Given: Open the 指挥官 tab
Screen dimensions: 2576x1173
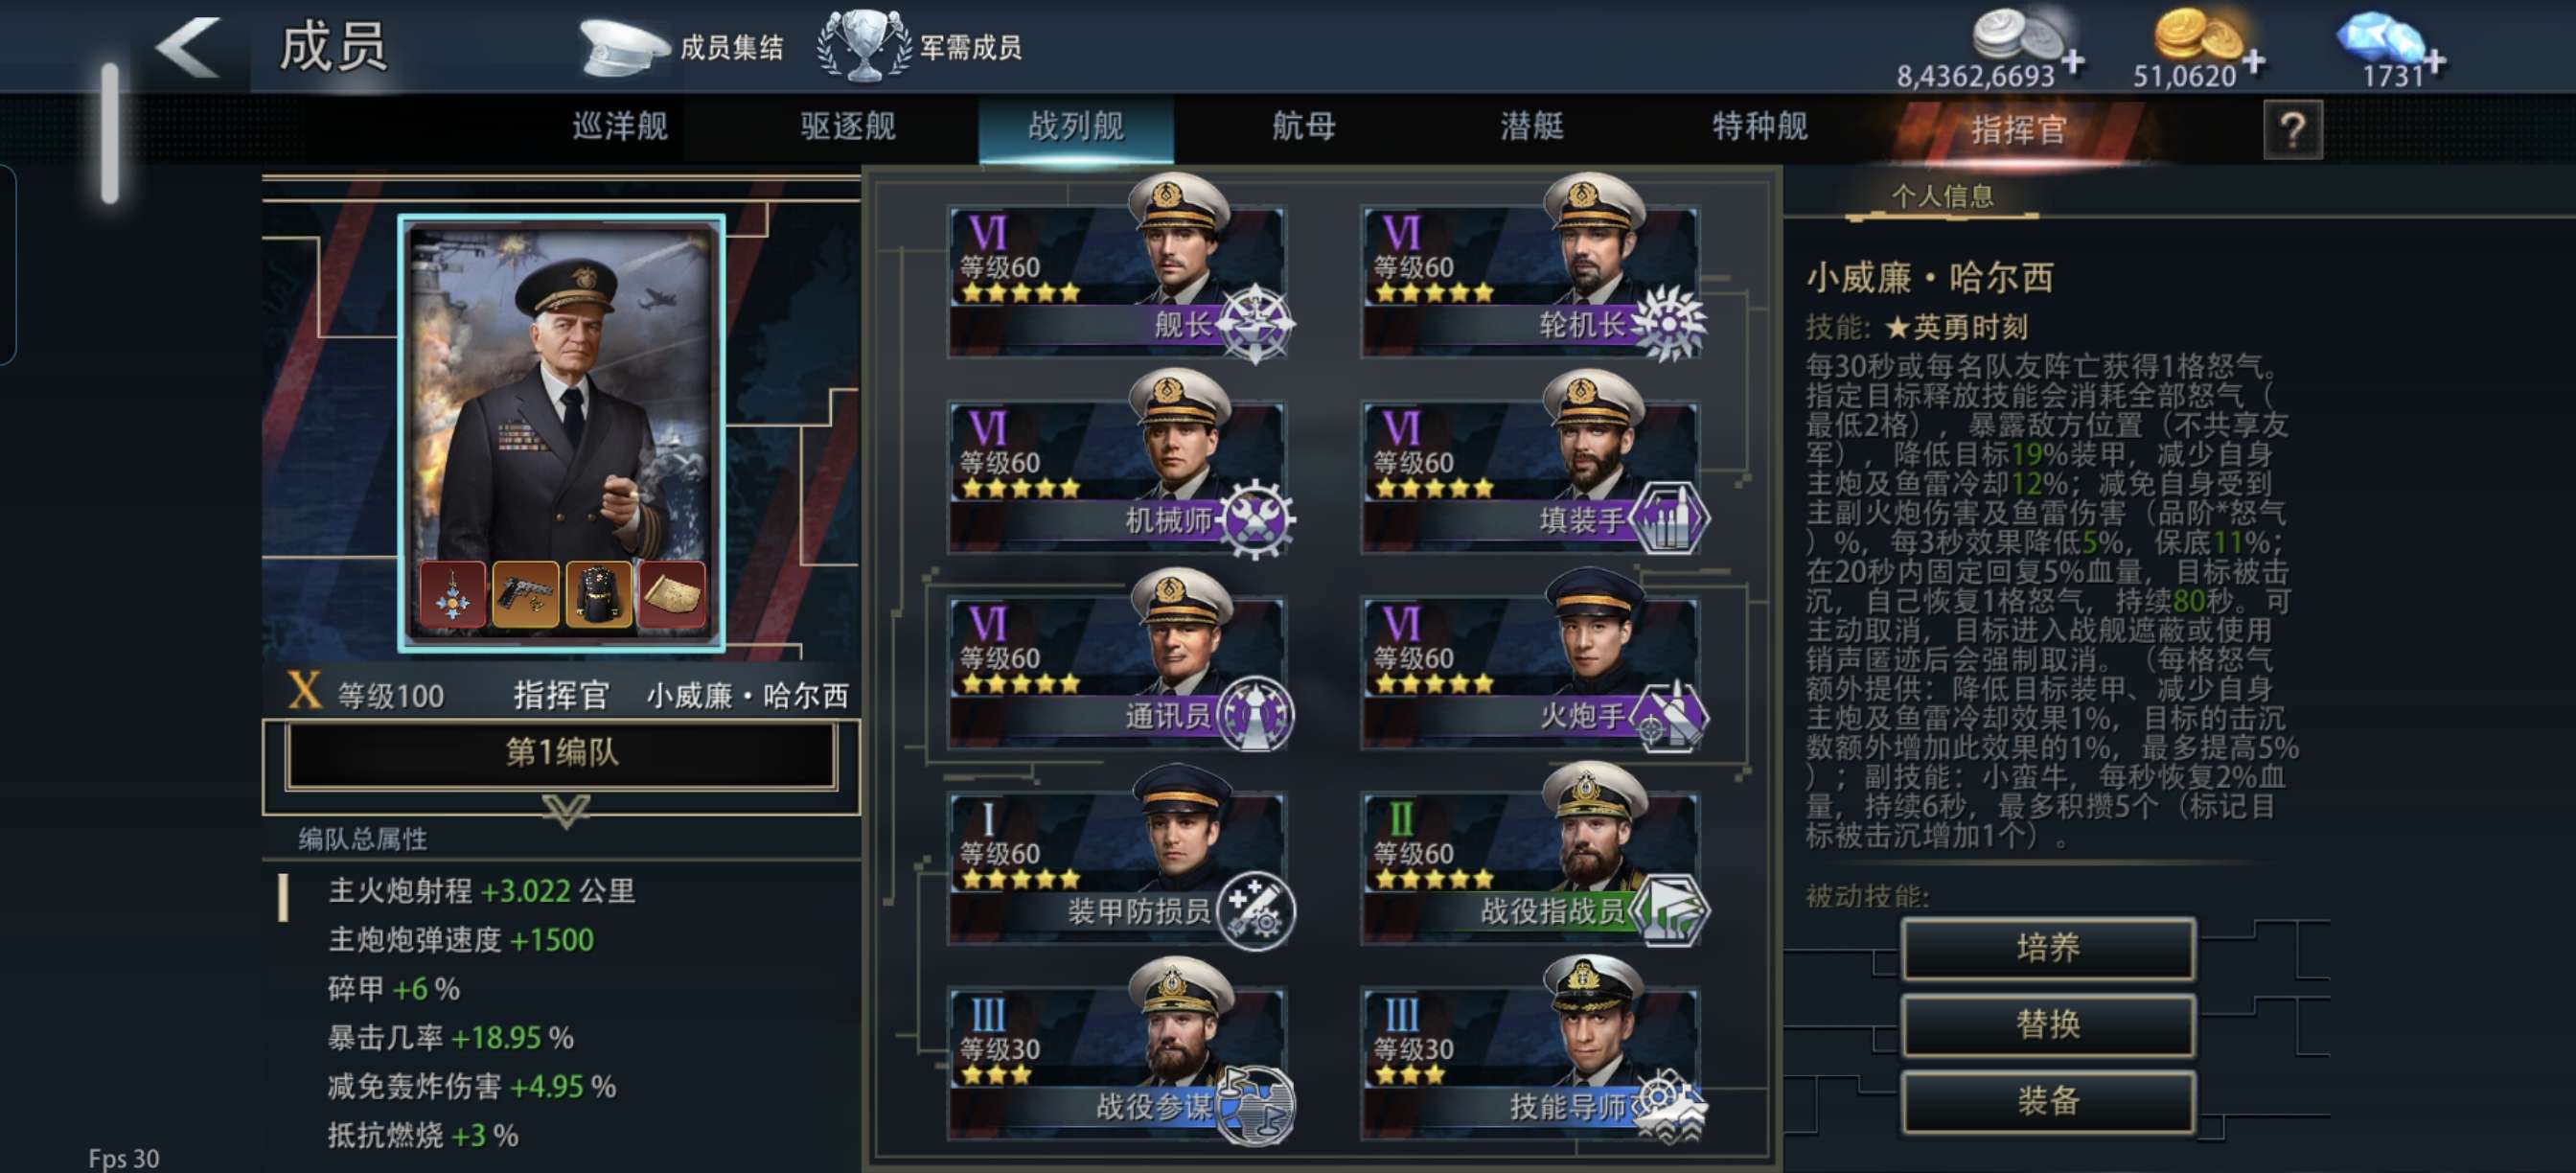Looking at the screenshot, I should tap(2018, 130).
